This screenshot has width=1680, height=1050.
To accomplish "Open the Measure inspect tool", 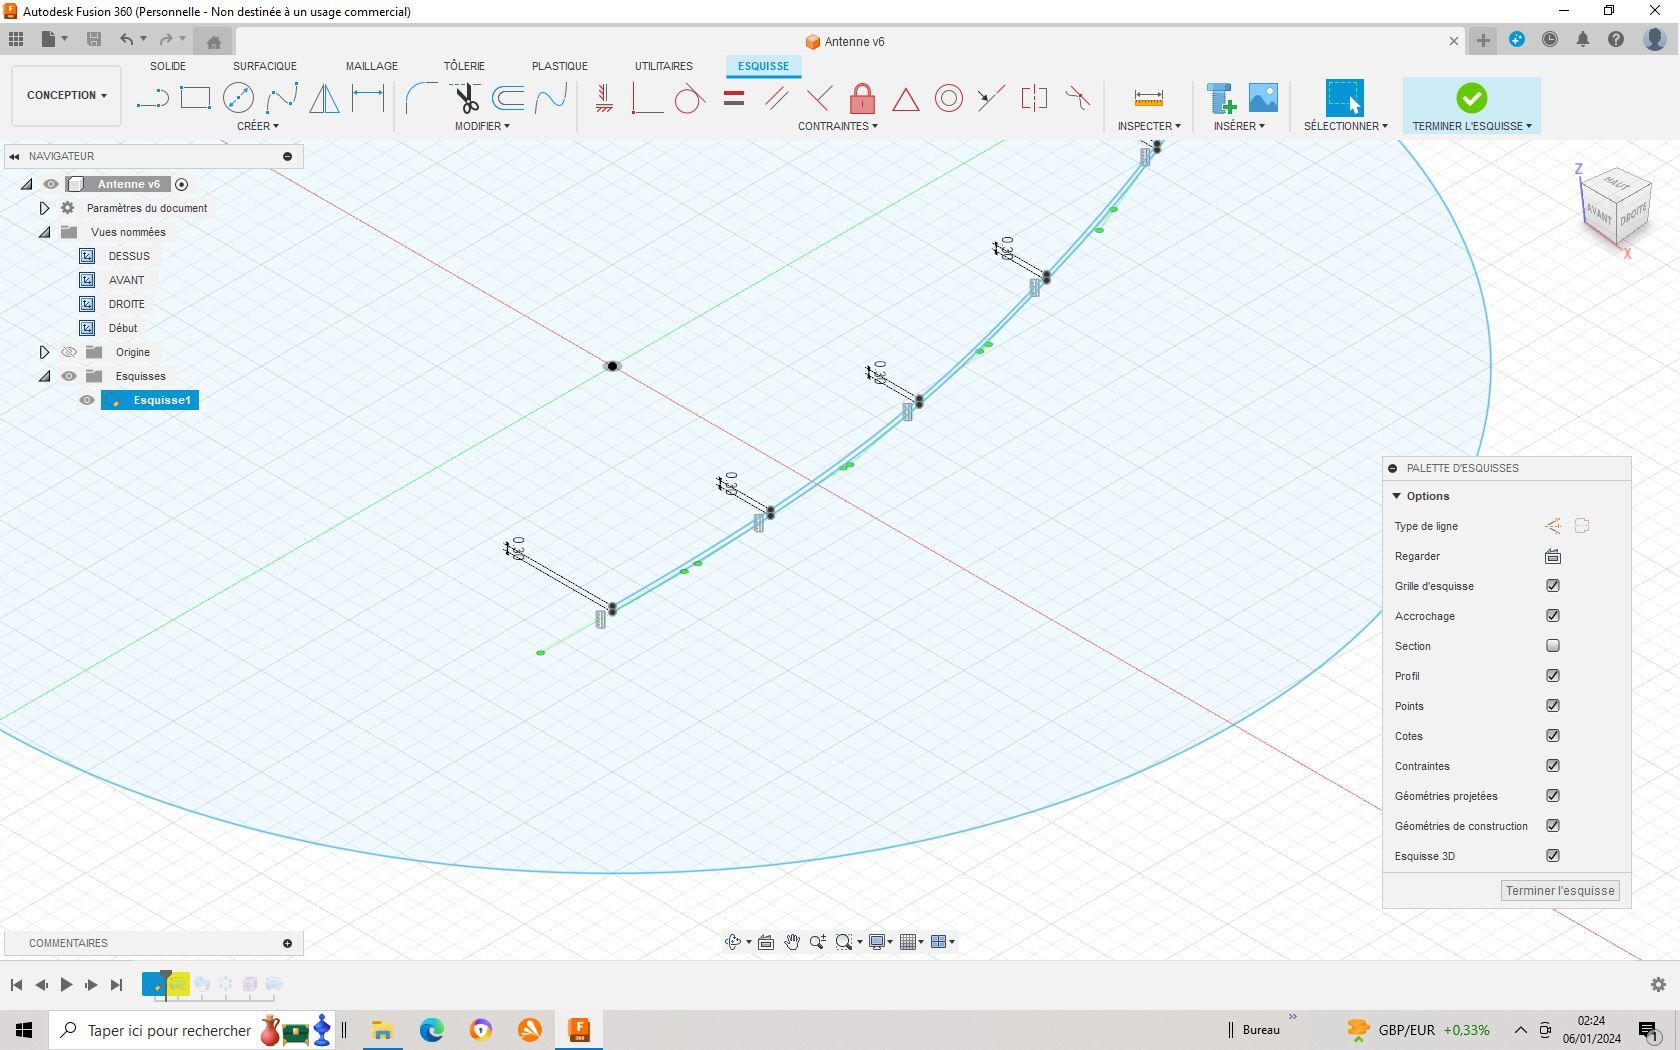I will pos(1148,98).
